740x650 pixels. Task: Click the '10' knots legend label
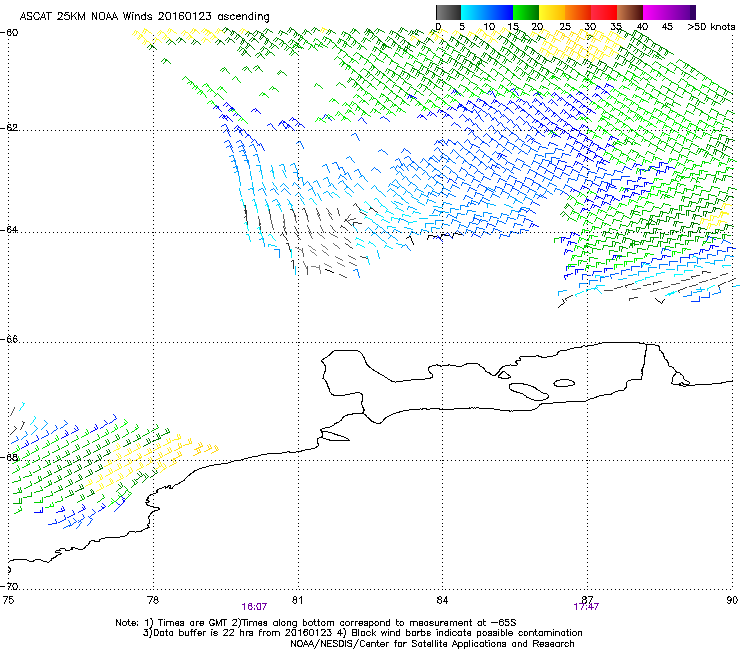point(489,27)
